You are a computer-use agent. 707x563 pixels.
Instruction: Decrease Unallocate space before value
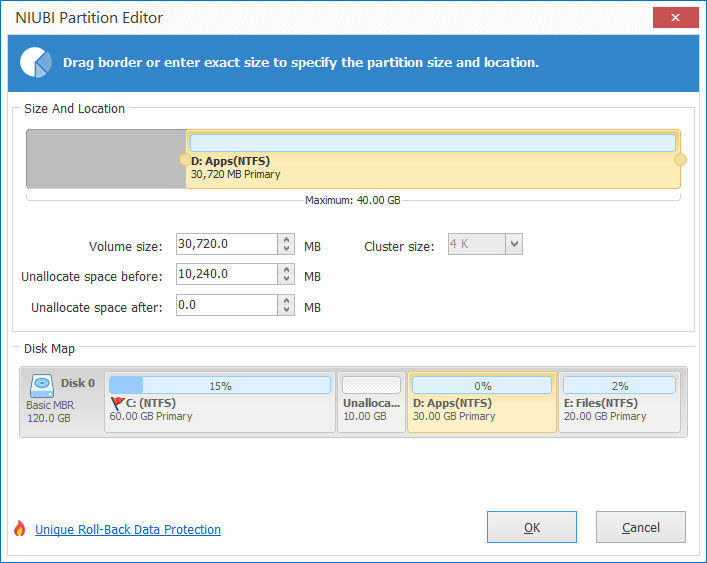click(286, 279)
